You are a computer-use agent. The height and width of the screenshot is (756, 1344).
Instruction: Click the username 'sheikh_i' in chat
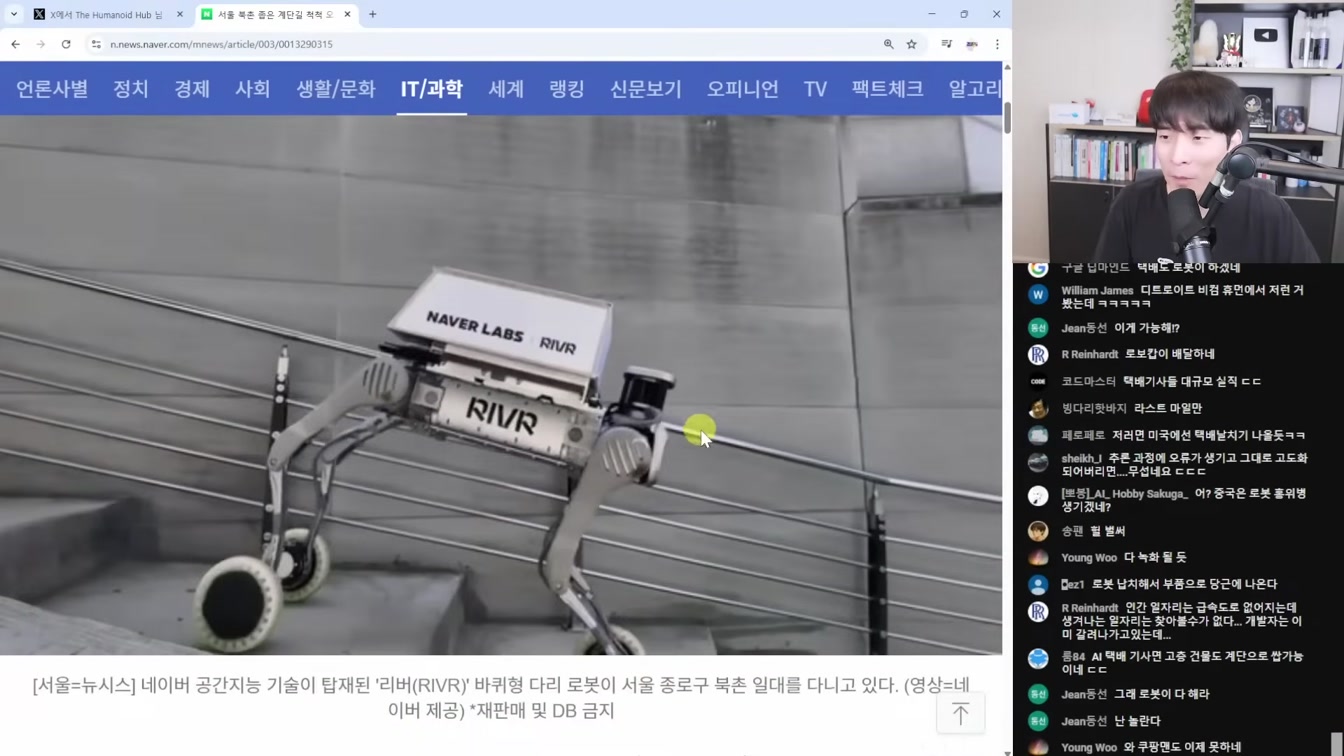pos(1081,459)
